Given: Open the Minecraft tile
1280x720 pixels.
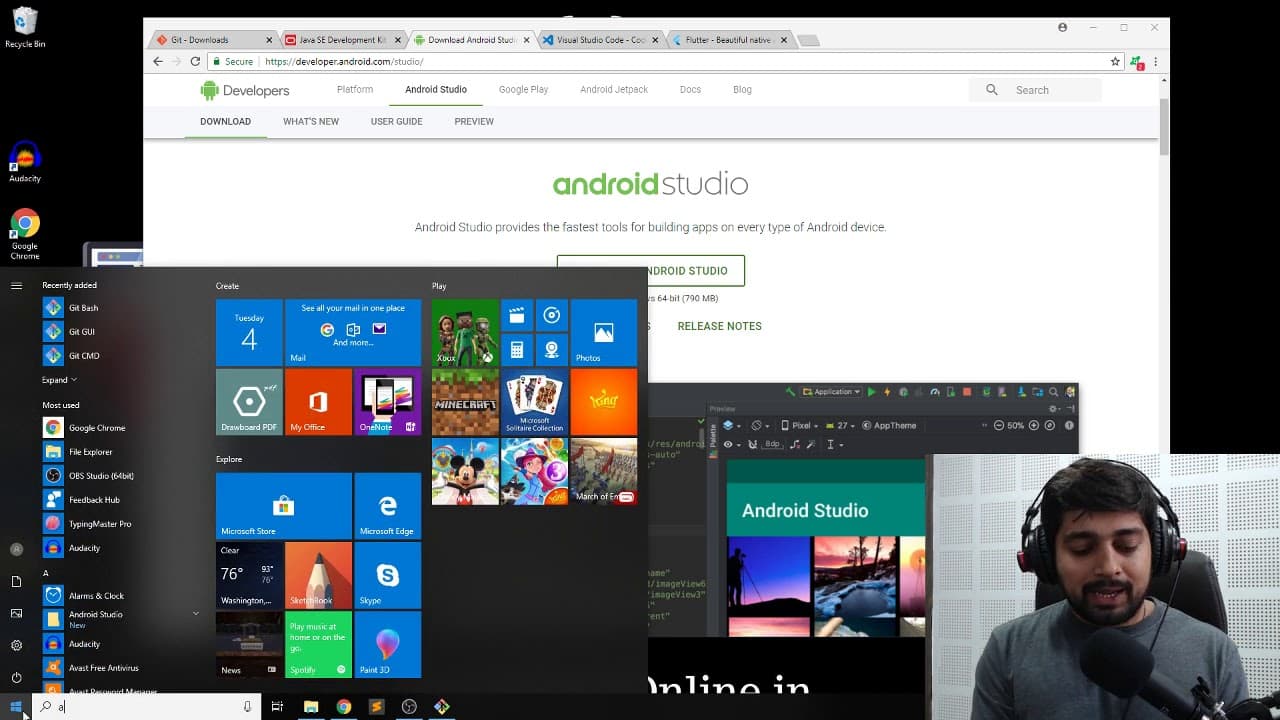Looking at the screenshot, I should (465, 402).
